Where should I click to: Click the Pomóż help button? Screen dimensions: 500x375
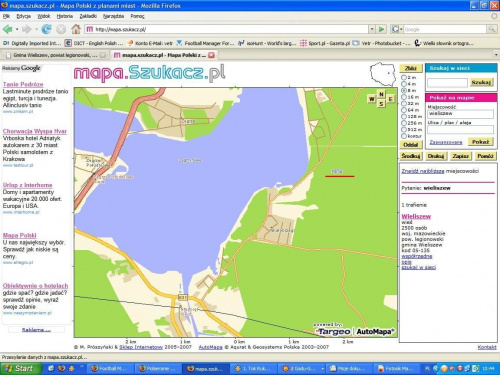pyautogui.click(x=485, y=156)
